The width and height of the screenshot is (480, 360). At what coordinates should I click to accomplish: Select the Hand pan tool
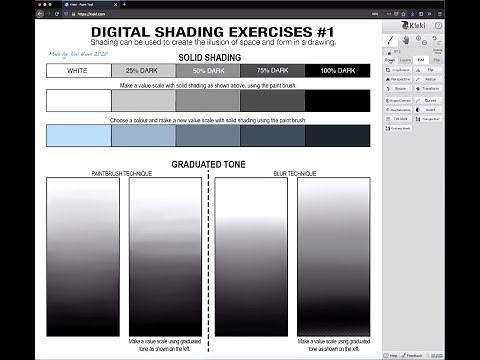[x=405, y=40]
